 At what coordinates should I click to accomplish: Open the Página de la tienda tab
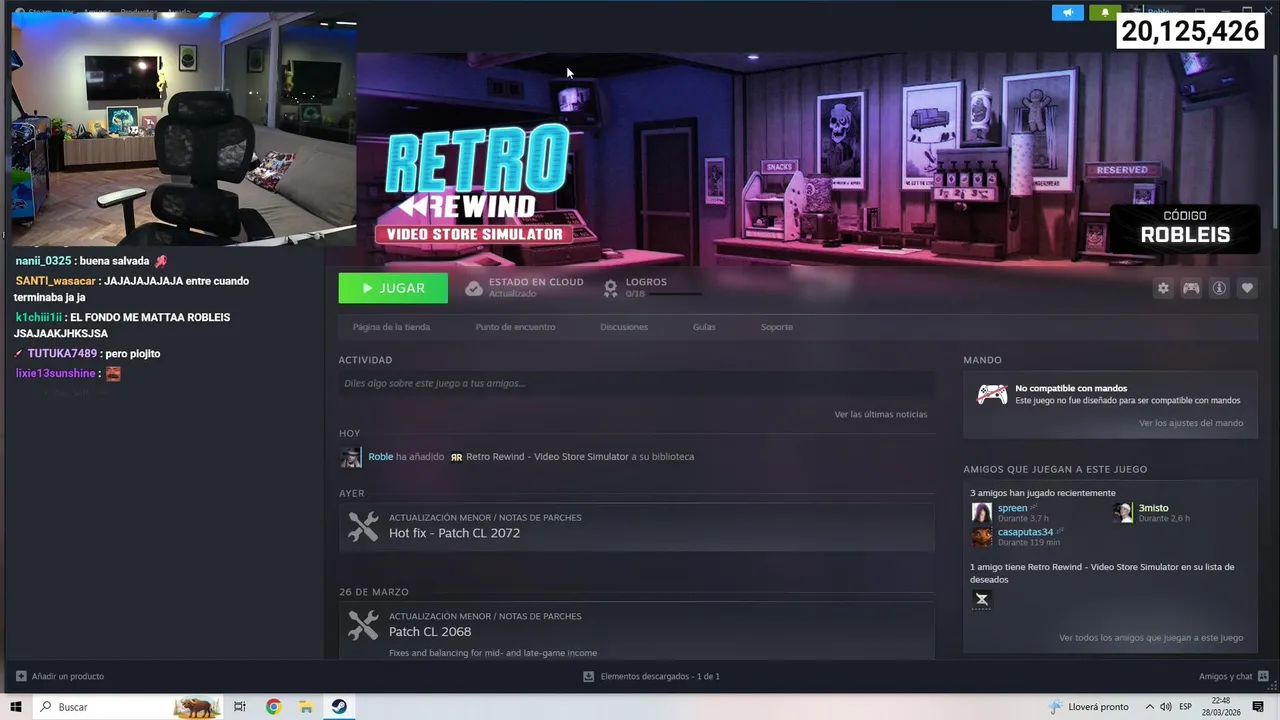click(x=391, y=327)
